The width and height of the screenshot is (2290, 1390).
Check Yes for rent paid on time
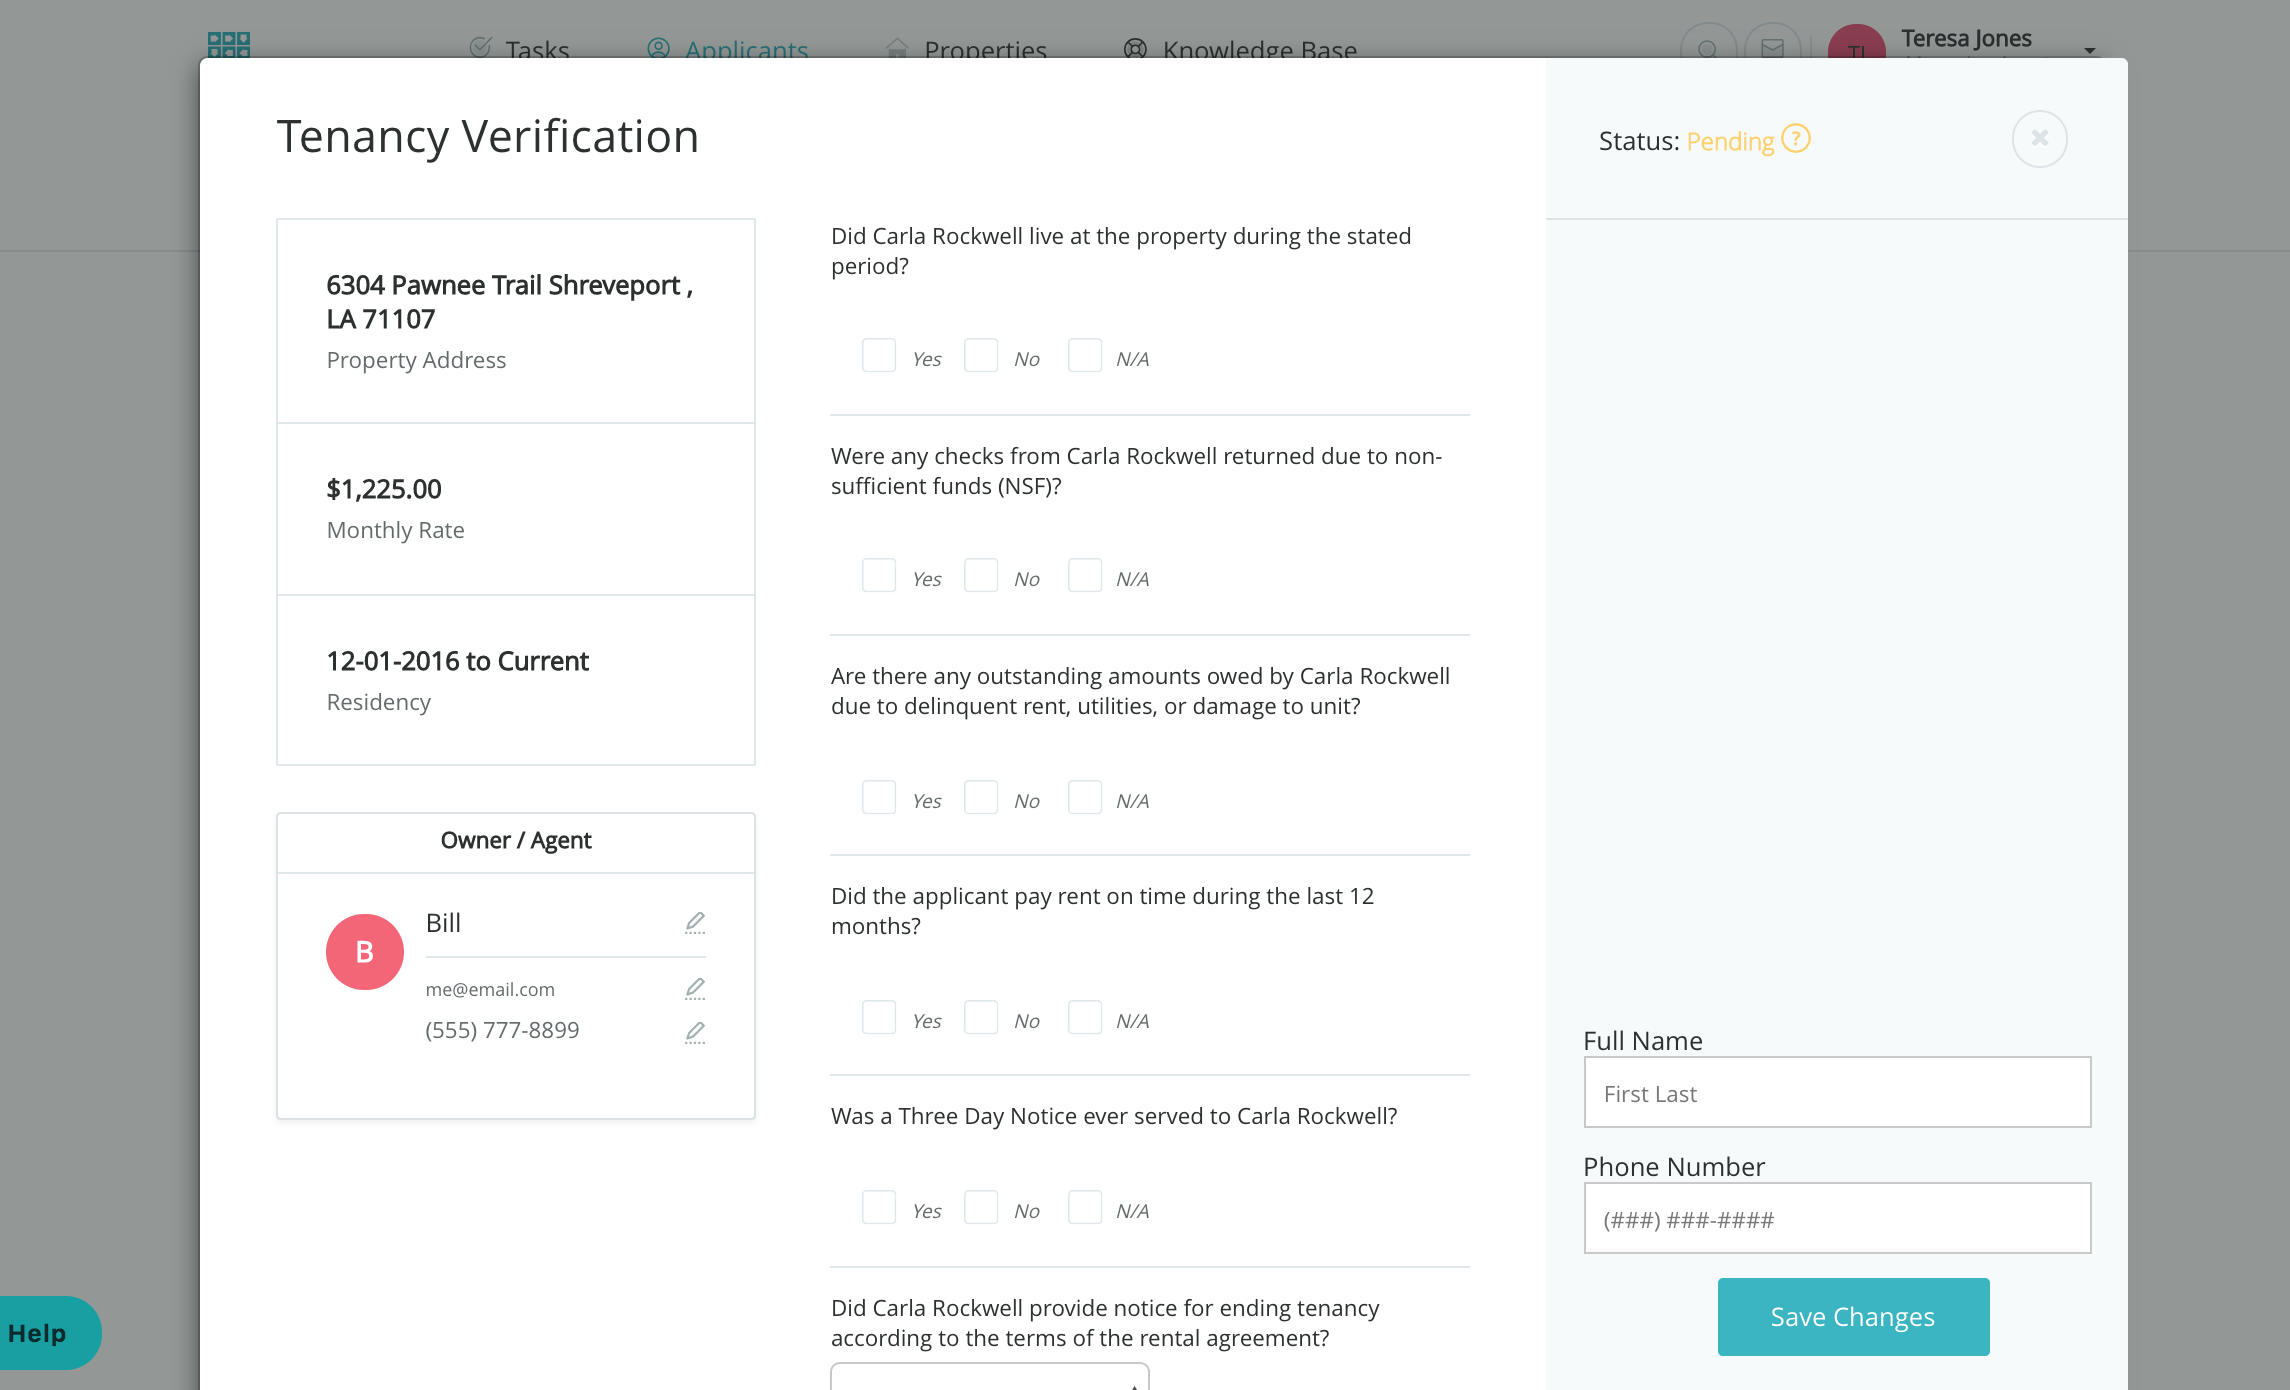879,1018
